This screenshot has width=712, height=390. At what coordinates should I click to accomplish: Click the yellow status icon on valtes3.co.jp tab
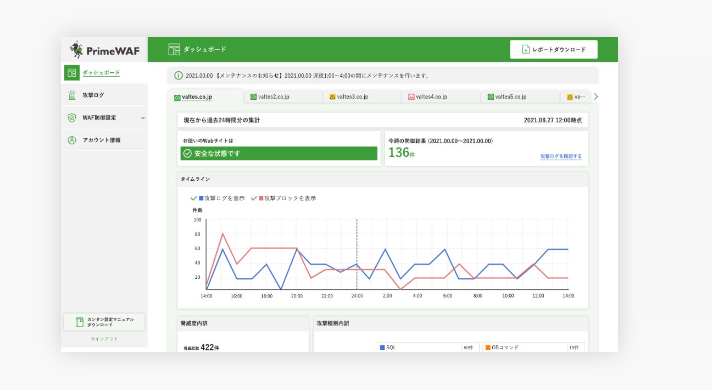pyautogui.click(x=332, y=97)
